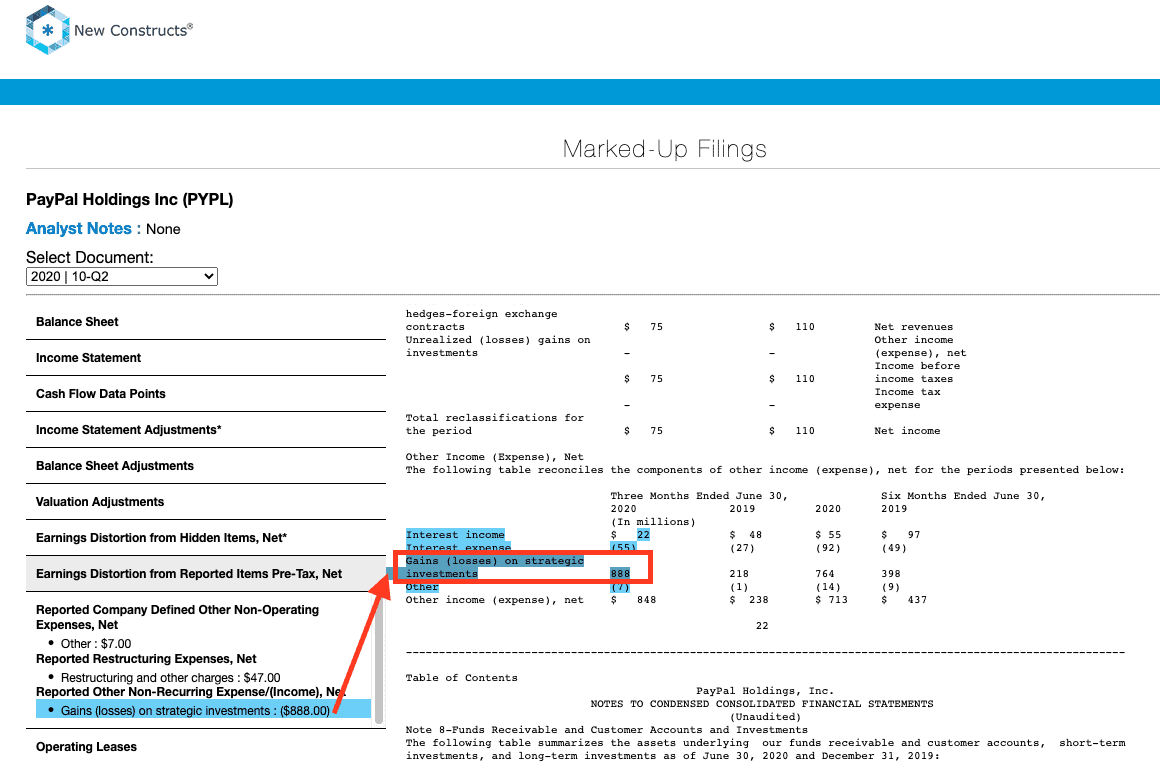Collapse Earnings Distortion from Reported Items Pre-Tax
Screen dimensions: 1160x762
(x=206, y=574)
